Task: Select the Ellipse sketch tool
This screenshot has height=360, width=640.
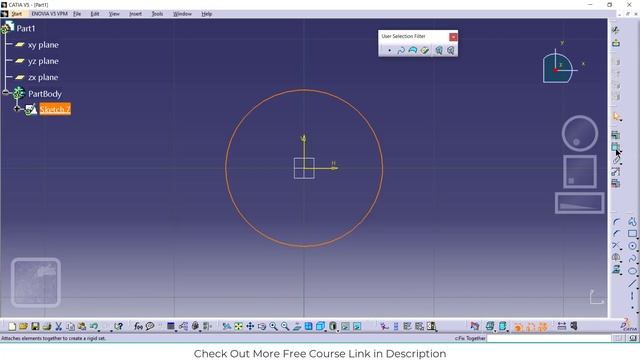Action: click(x=632, y=271)
